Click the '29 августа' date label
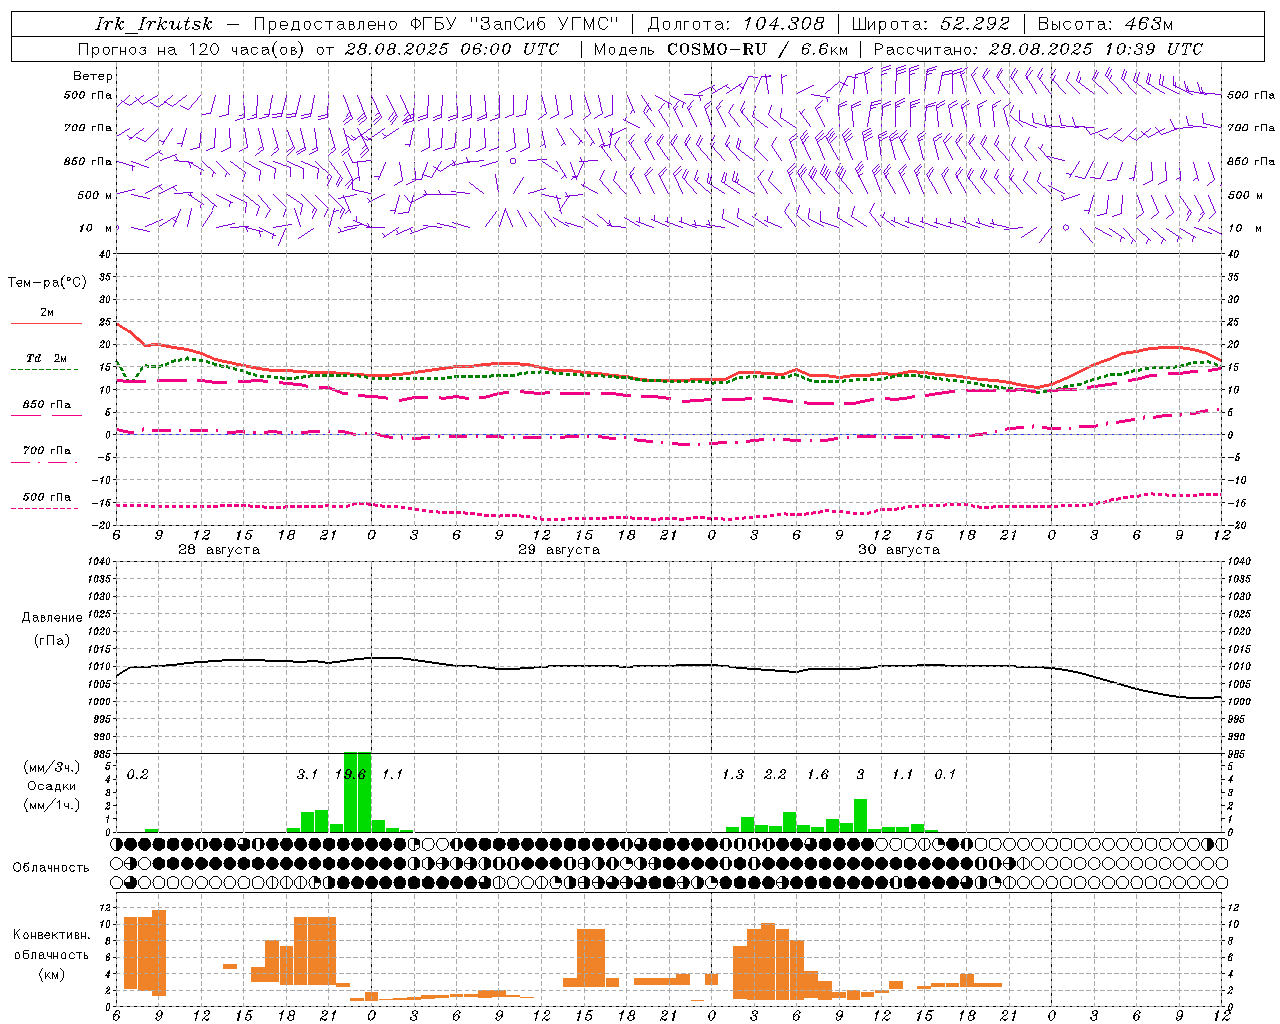The image size is (1280, 1024). (559, 550)
